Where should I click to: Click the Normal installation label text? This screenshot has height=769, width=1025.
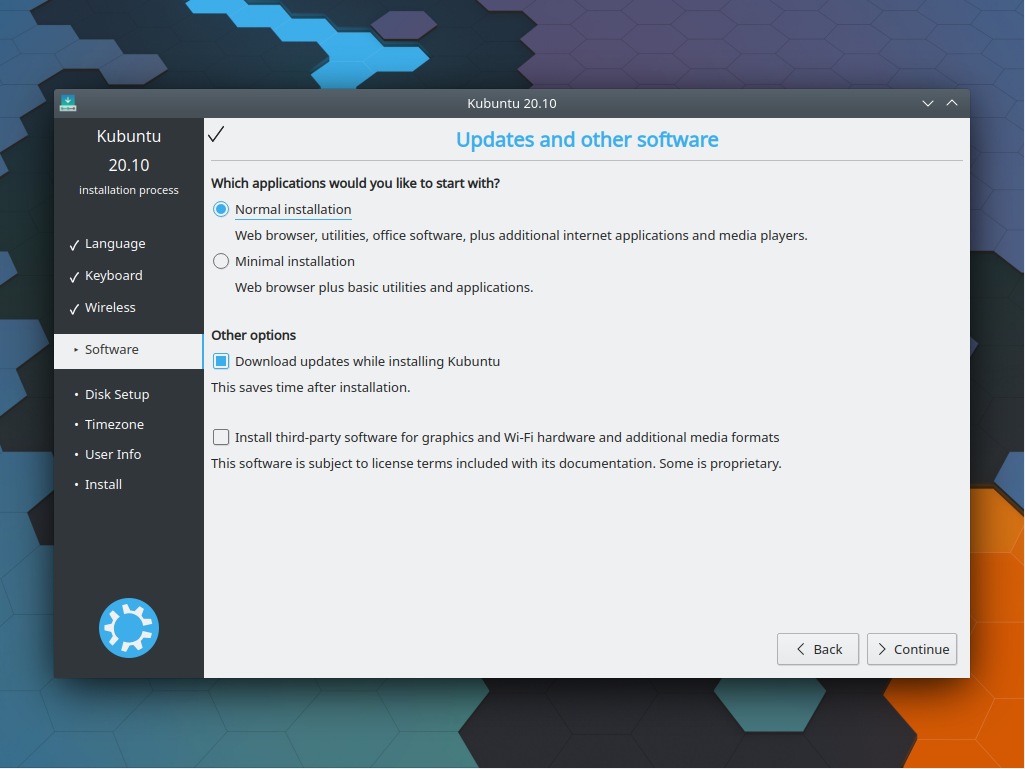coord(293,209)
